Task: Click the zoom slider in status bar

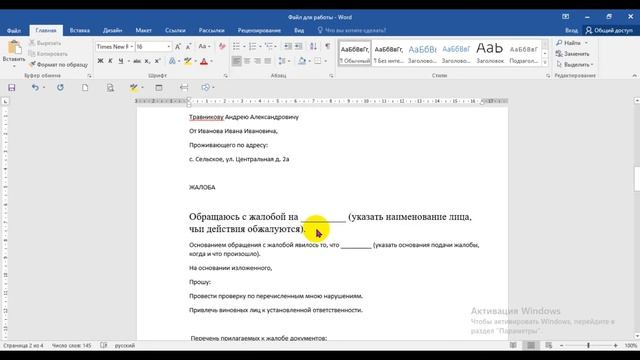Action: click(588, 345)
